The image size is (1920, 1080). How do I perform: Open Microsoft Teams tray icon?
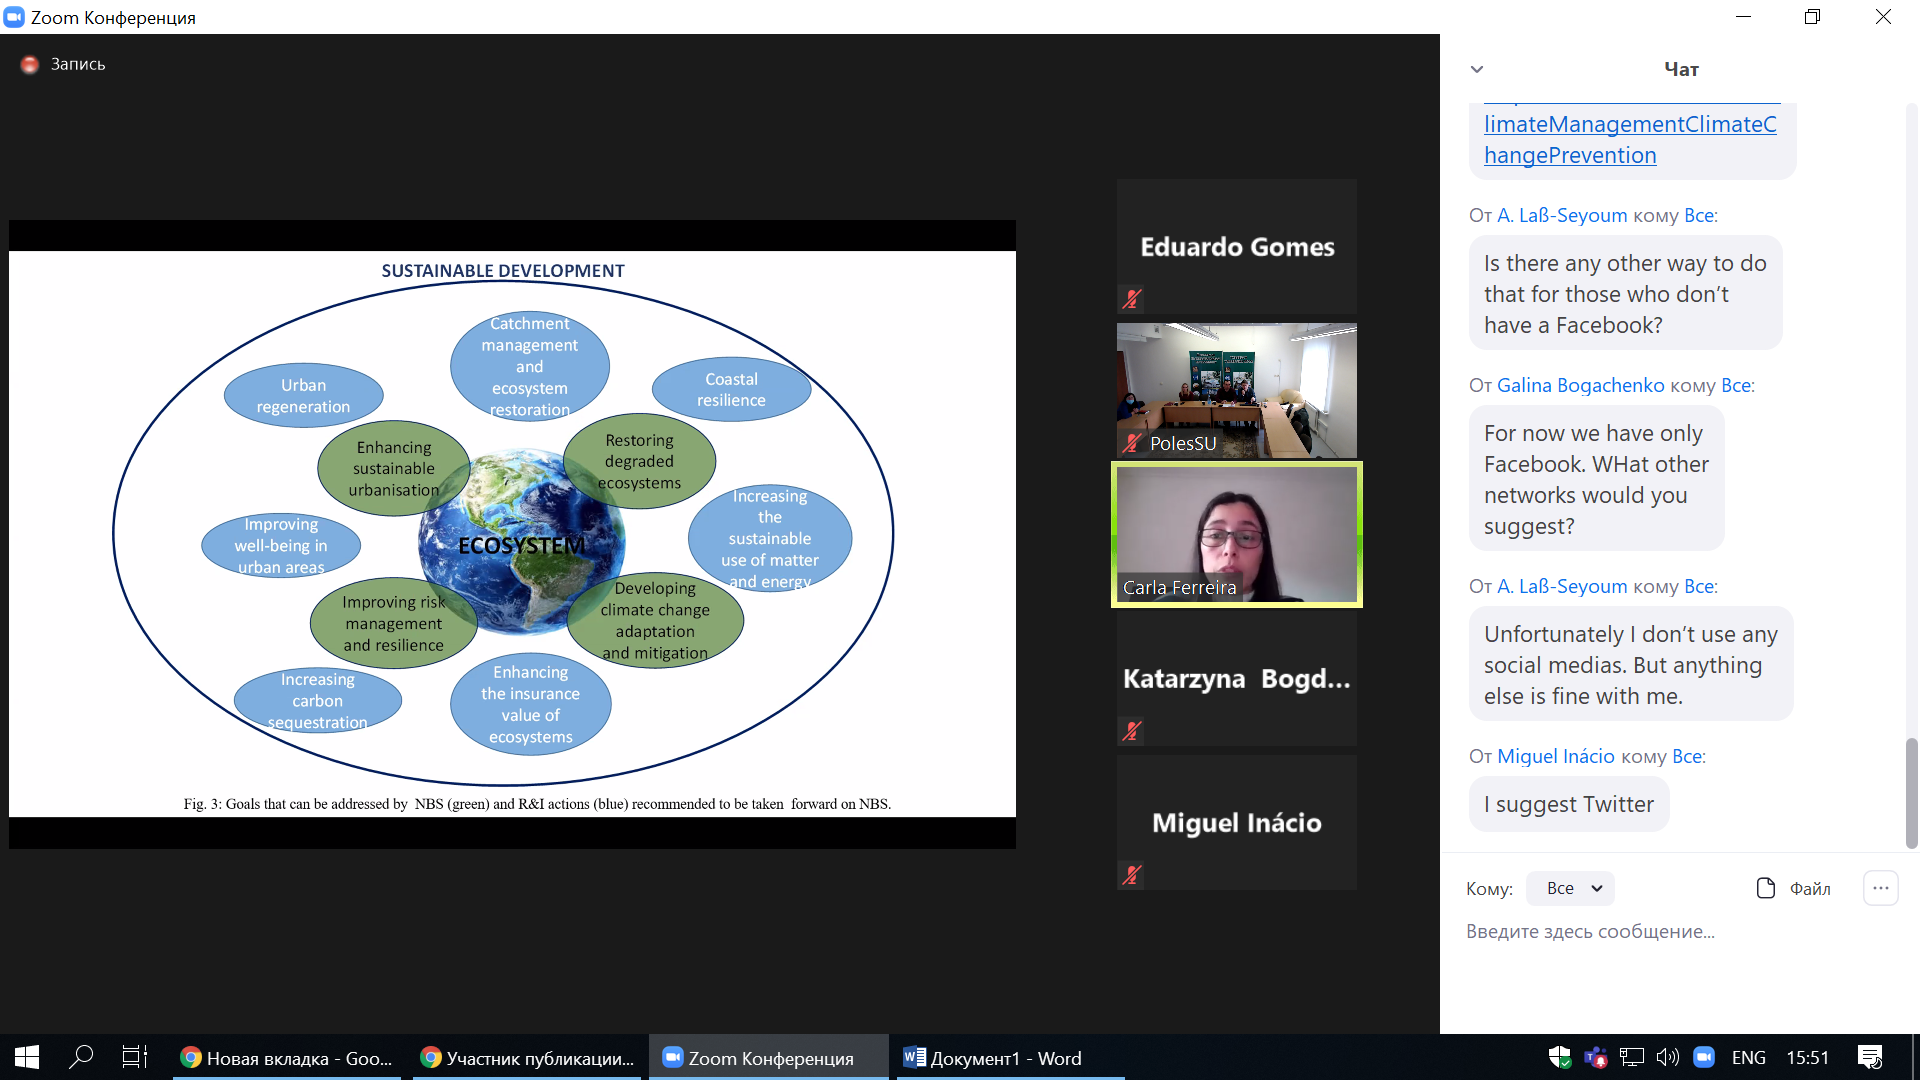tap(1596, 1057)
